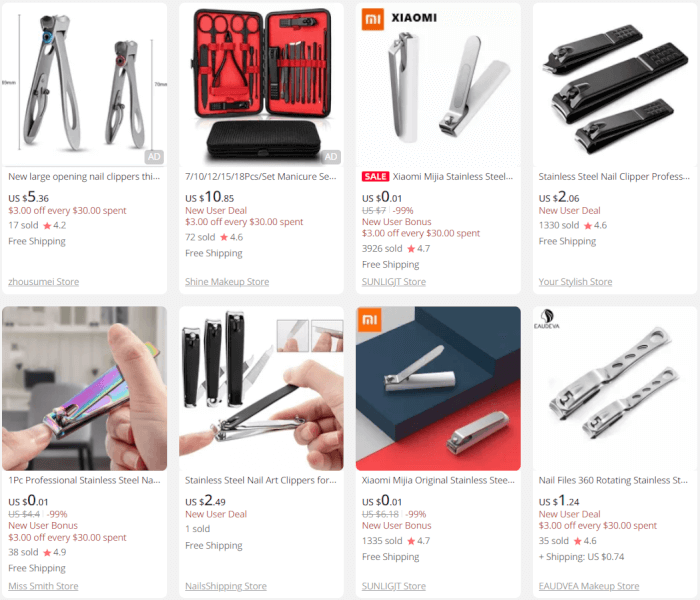Click the AD badge on manicure set image
This screenshot has height=600, width=700.
(331, 157)
